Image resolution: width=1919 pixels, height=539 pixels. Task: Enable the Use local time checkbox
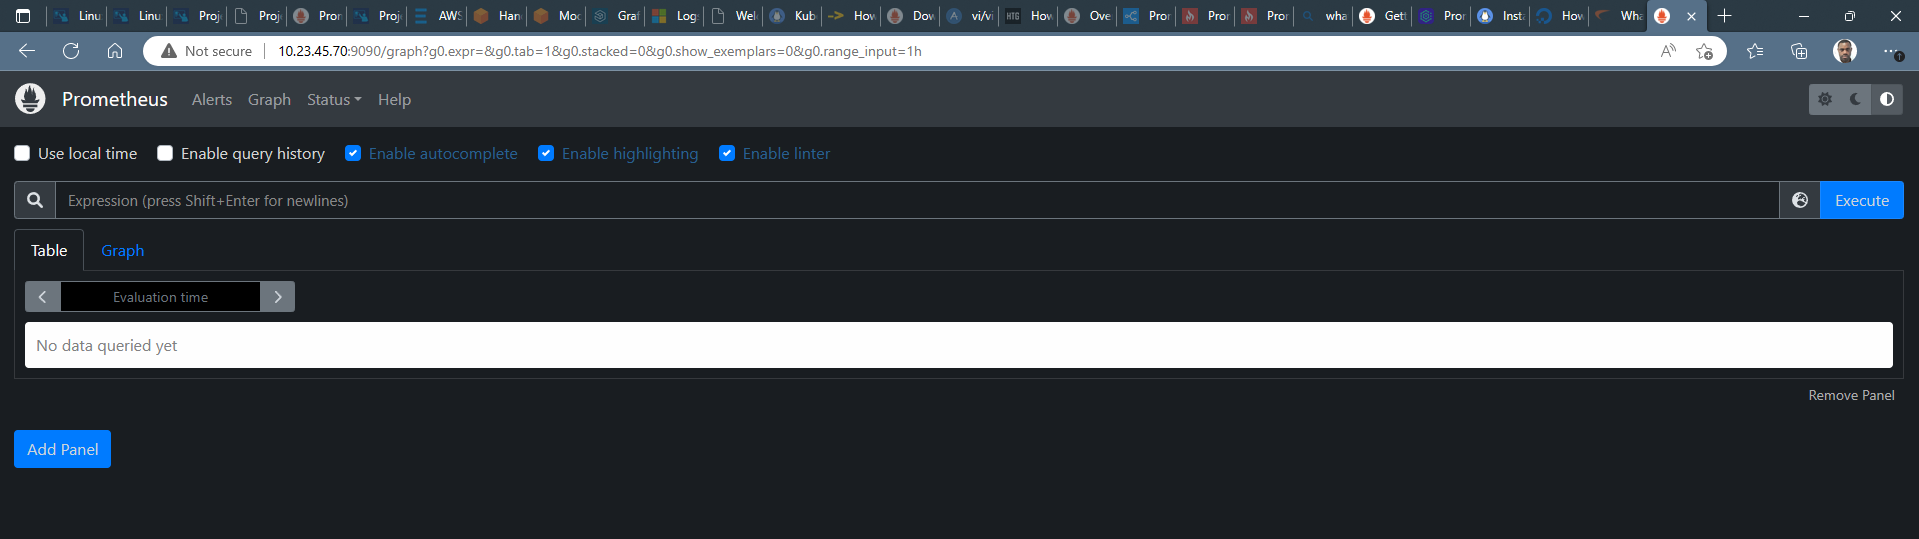coord(22,153)
